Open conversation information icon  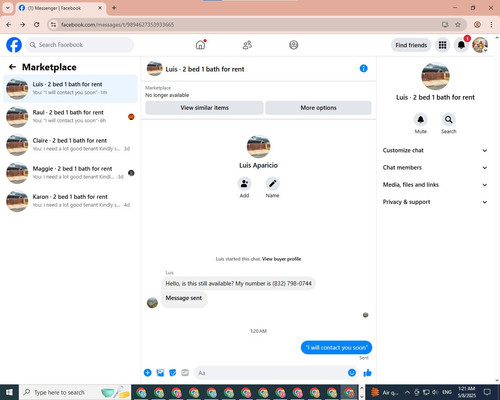pyautogui.click(x=363, y=68)
